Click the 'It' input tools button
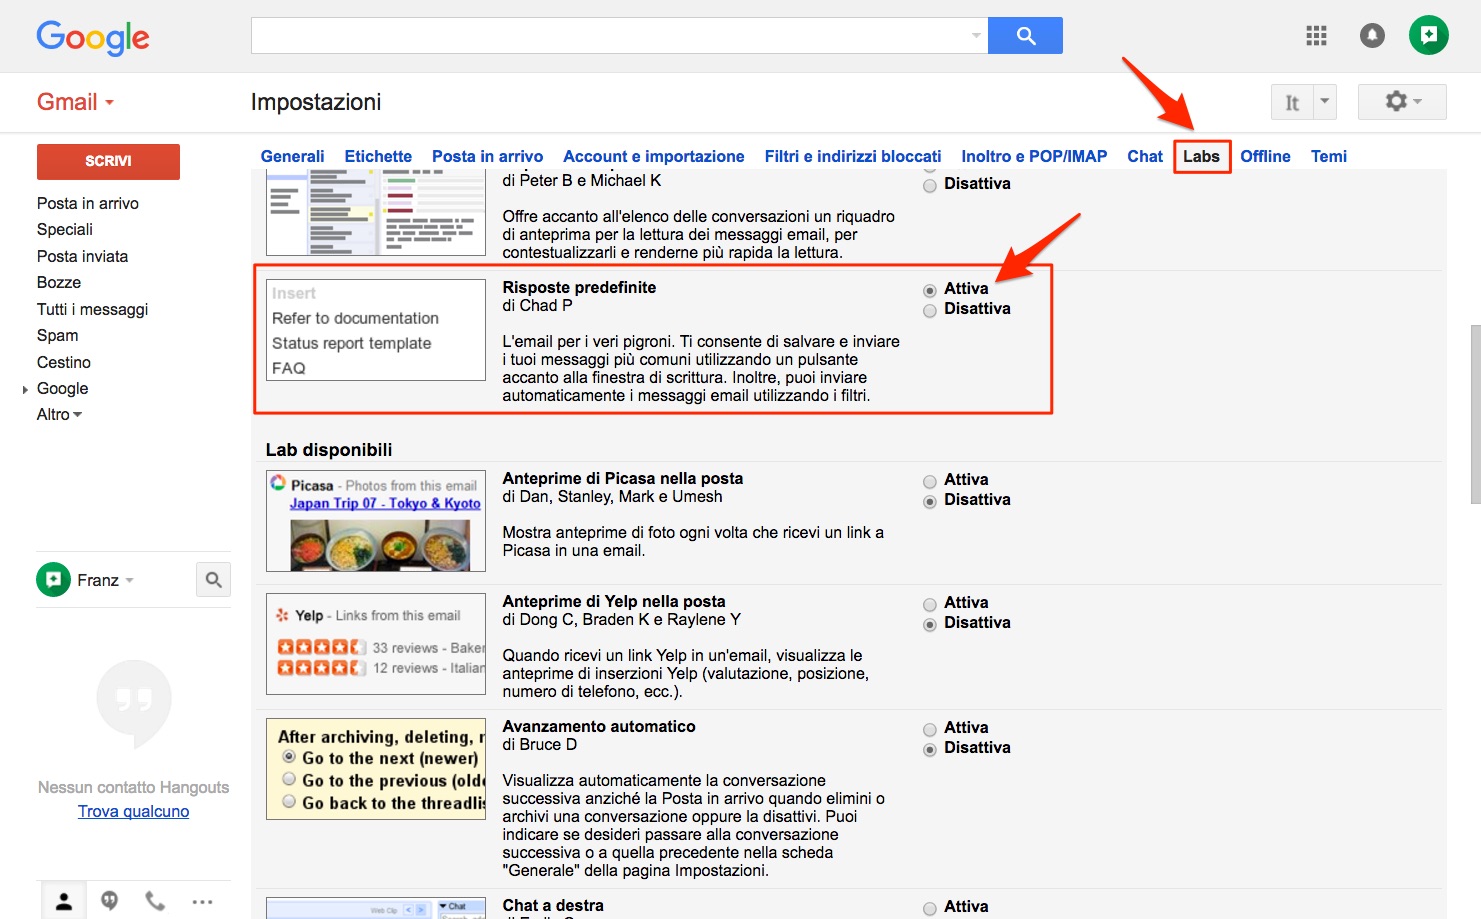Viewport: 1481px width, 919px height. 1292,102
